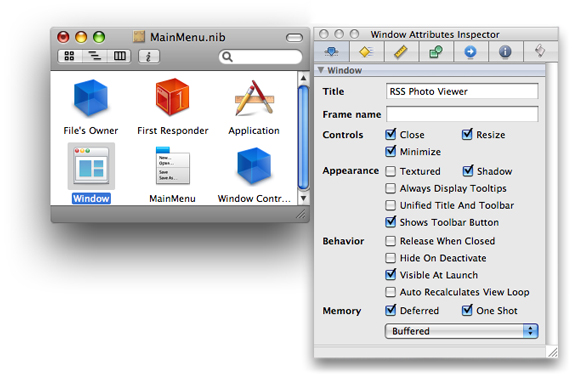This screenshot has height=380, width=572.
Task: Open the Effects inspector tab with diamond icon
Action: click(x=366, y=52)
